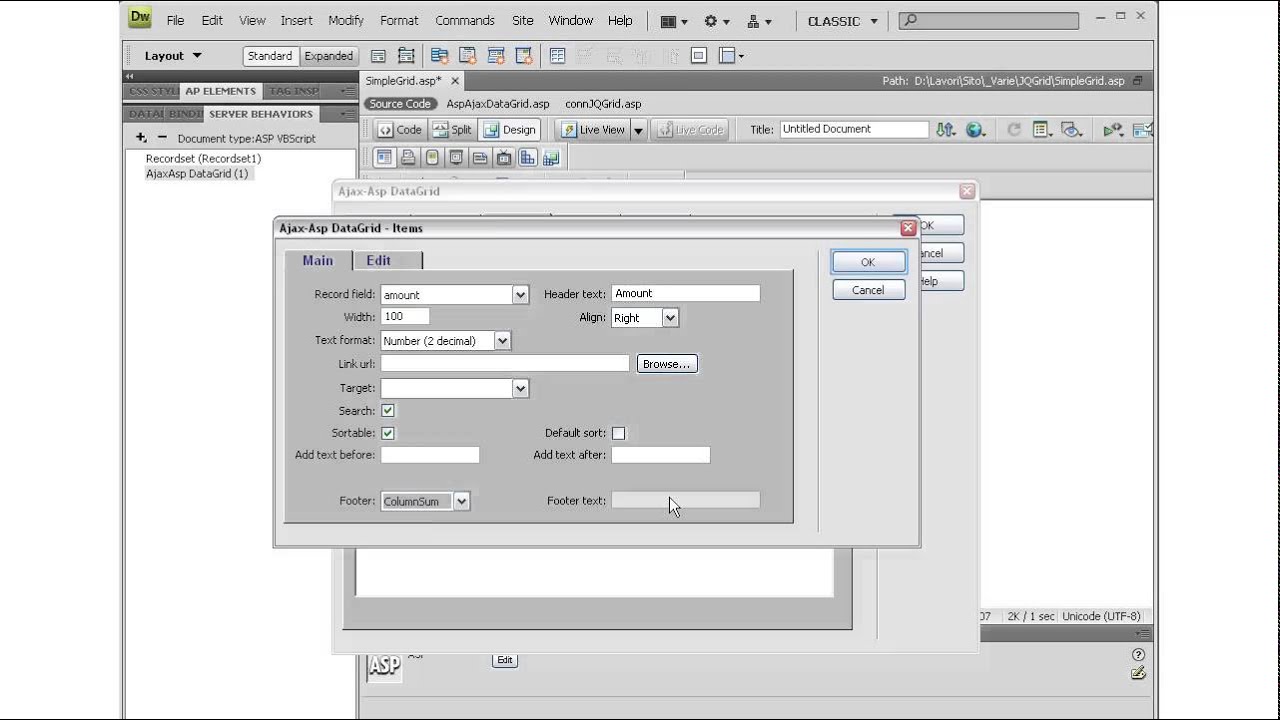Click the Frames icon in Layout toolbar
The height and width of the screenshot is (720, 1280).
(731, 56)
